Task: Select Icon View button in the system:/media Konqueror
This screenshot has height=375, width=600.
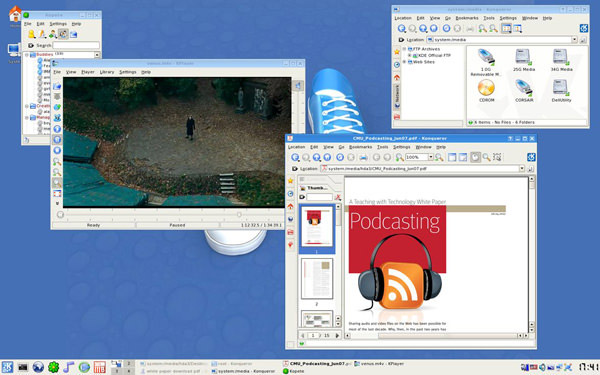Action: point(506,28)
